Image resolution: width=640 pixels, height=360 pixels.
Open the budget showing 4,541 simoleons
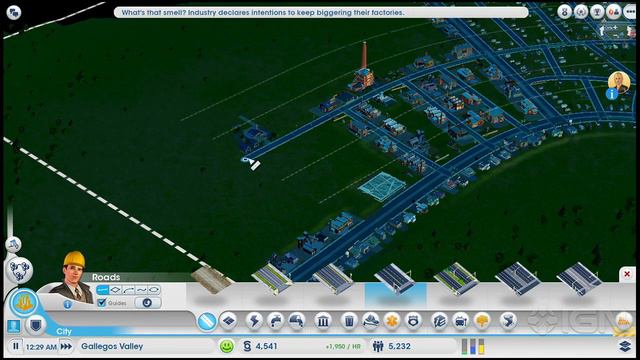[x=260, y=346]
